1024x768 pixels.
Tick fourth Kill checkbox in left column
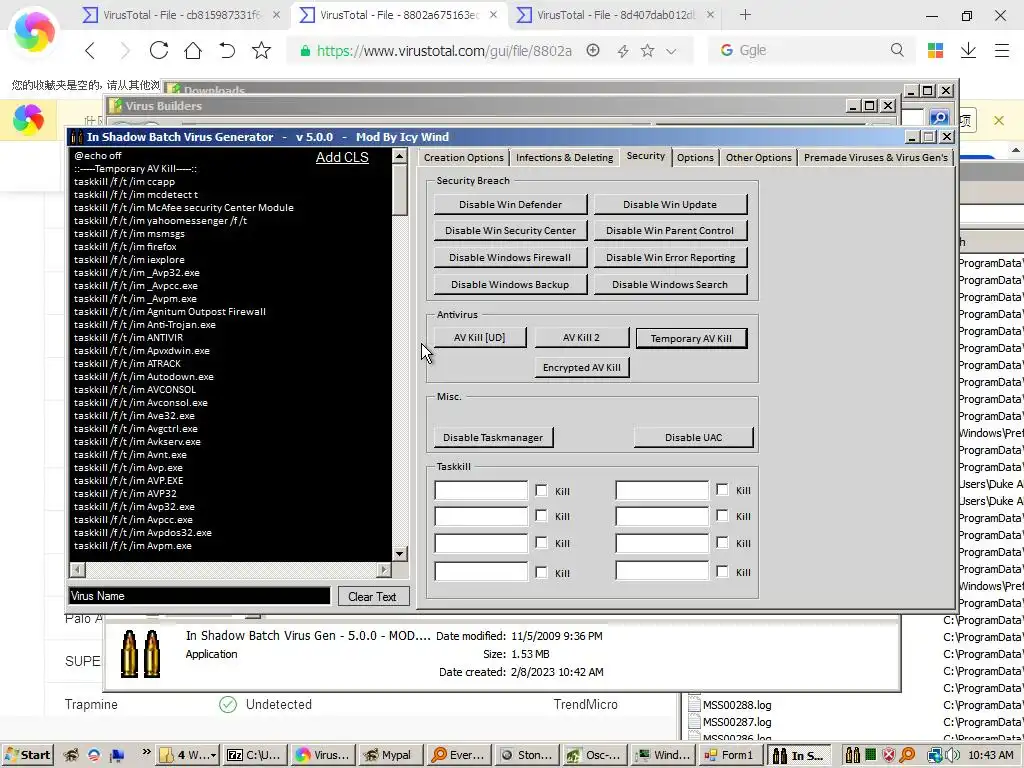[x=541, y=573]
